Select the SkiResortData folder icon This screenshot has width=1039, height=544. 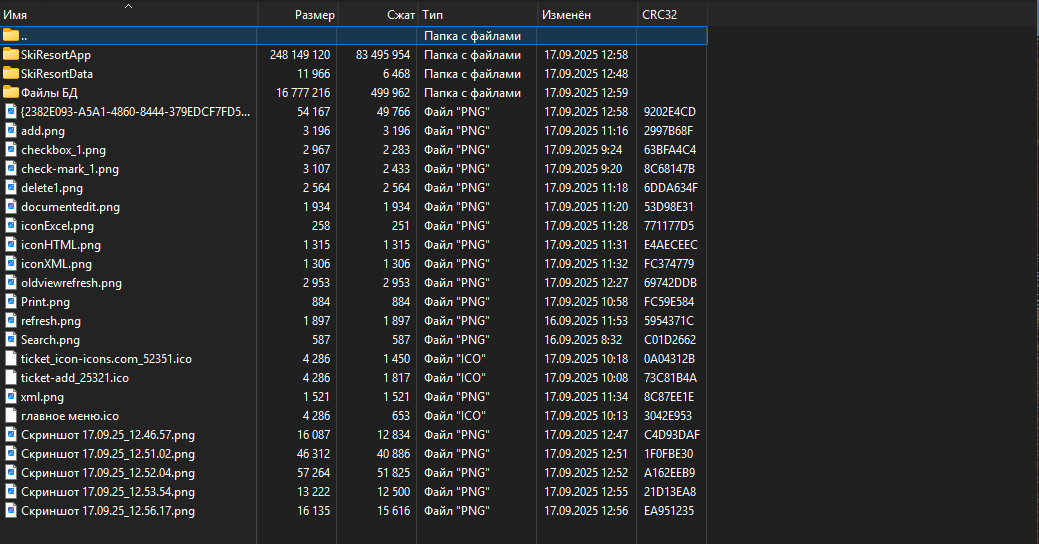pos(11,73)
